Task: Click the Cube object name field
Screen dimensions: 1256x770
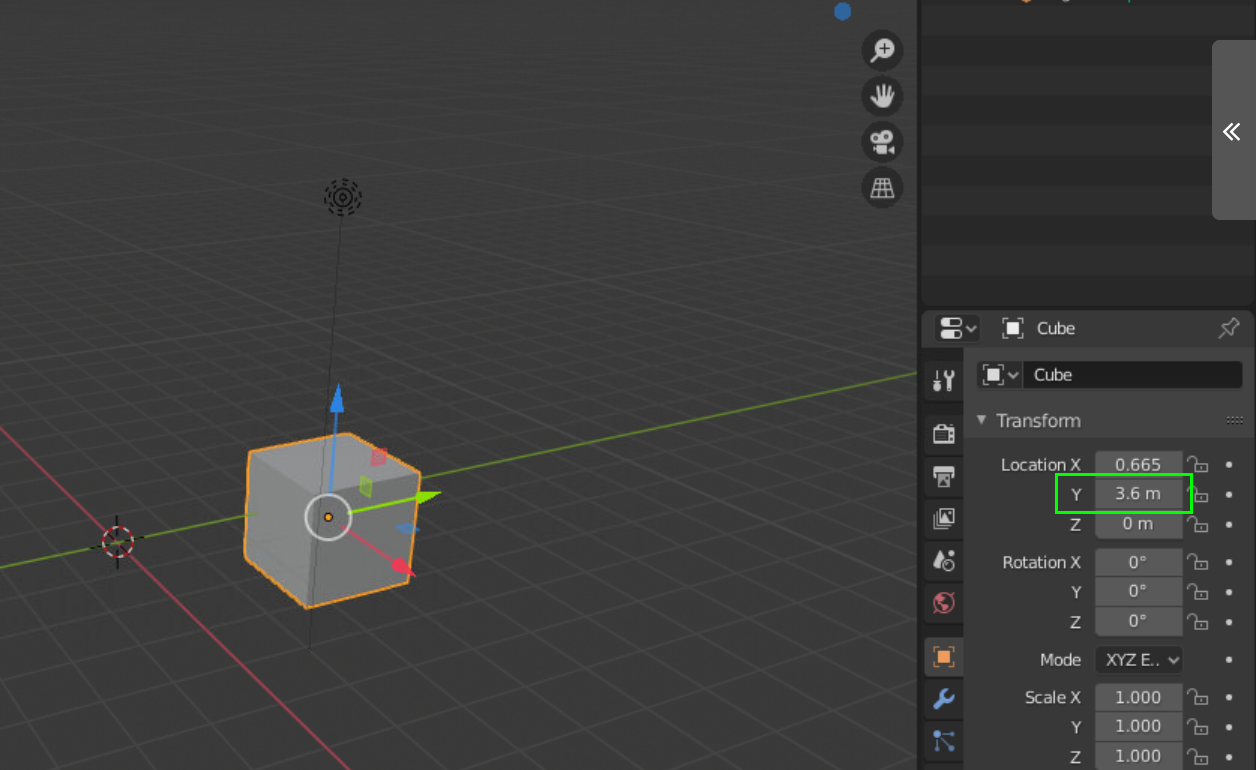Action: pos(1132,375)
